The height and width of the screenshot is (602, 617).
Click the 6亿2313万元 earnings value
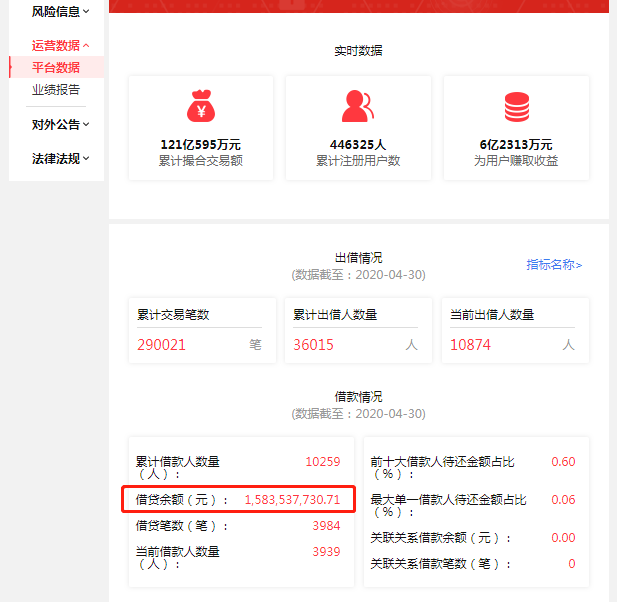click(x=516, y=145)
